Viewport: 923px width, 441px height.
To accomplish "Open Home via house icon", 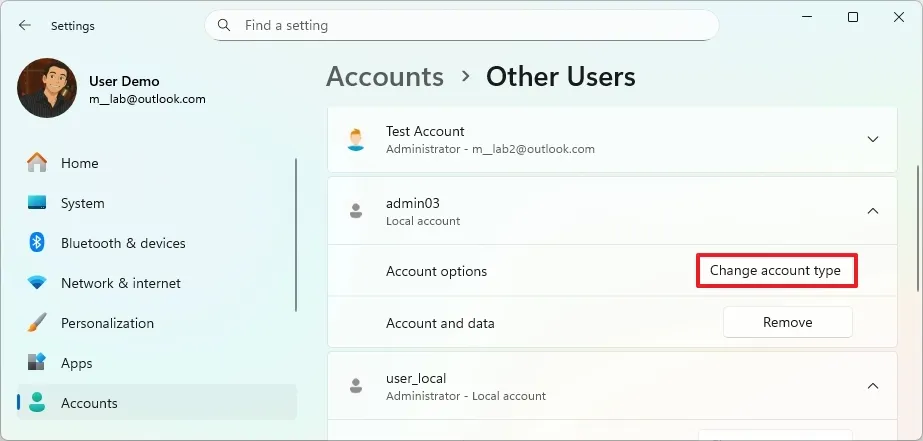I will tap(37, 163).
